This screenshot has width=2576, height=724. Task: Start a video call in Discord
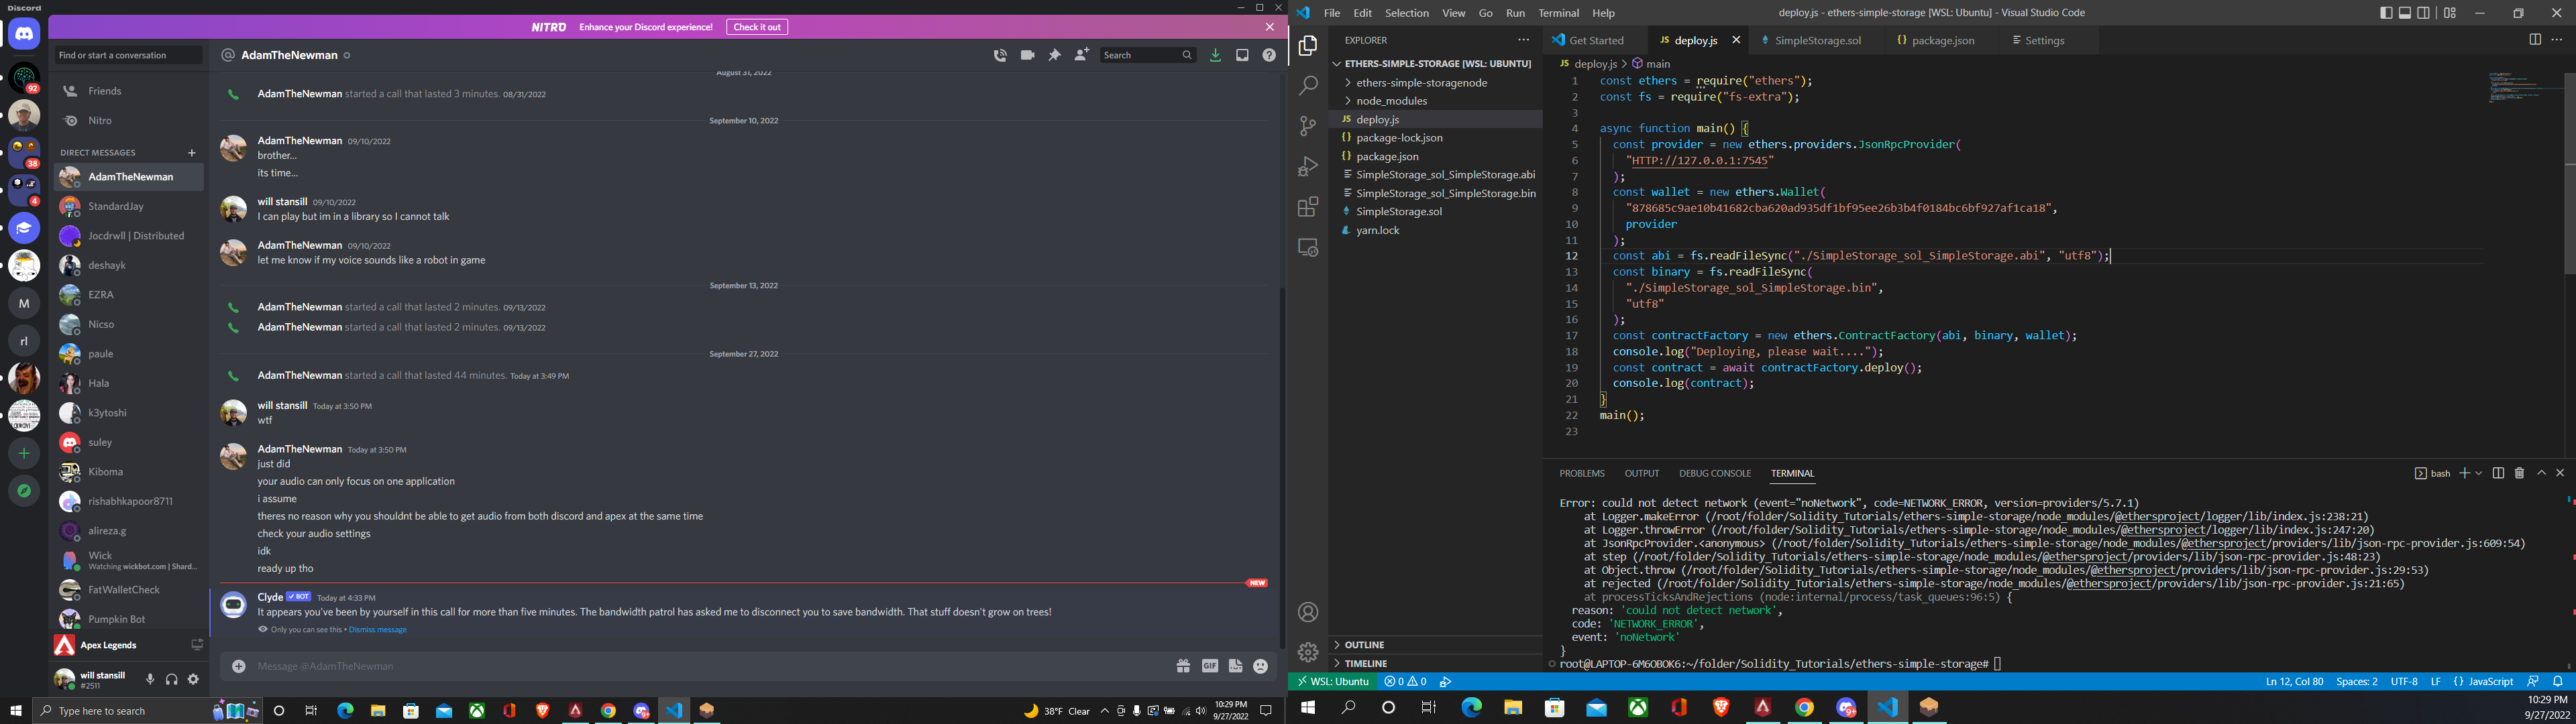tap(1027, 55)
